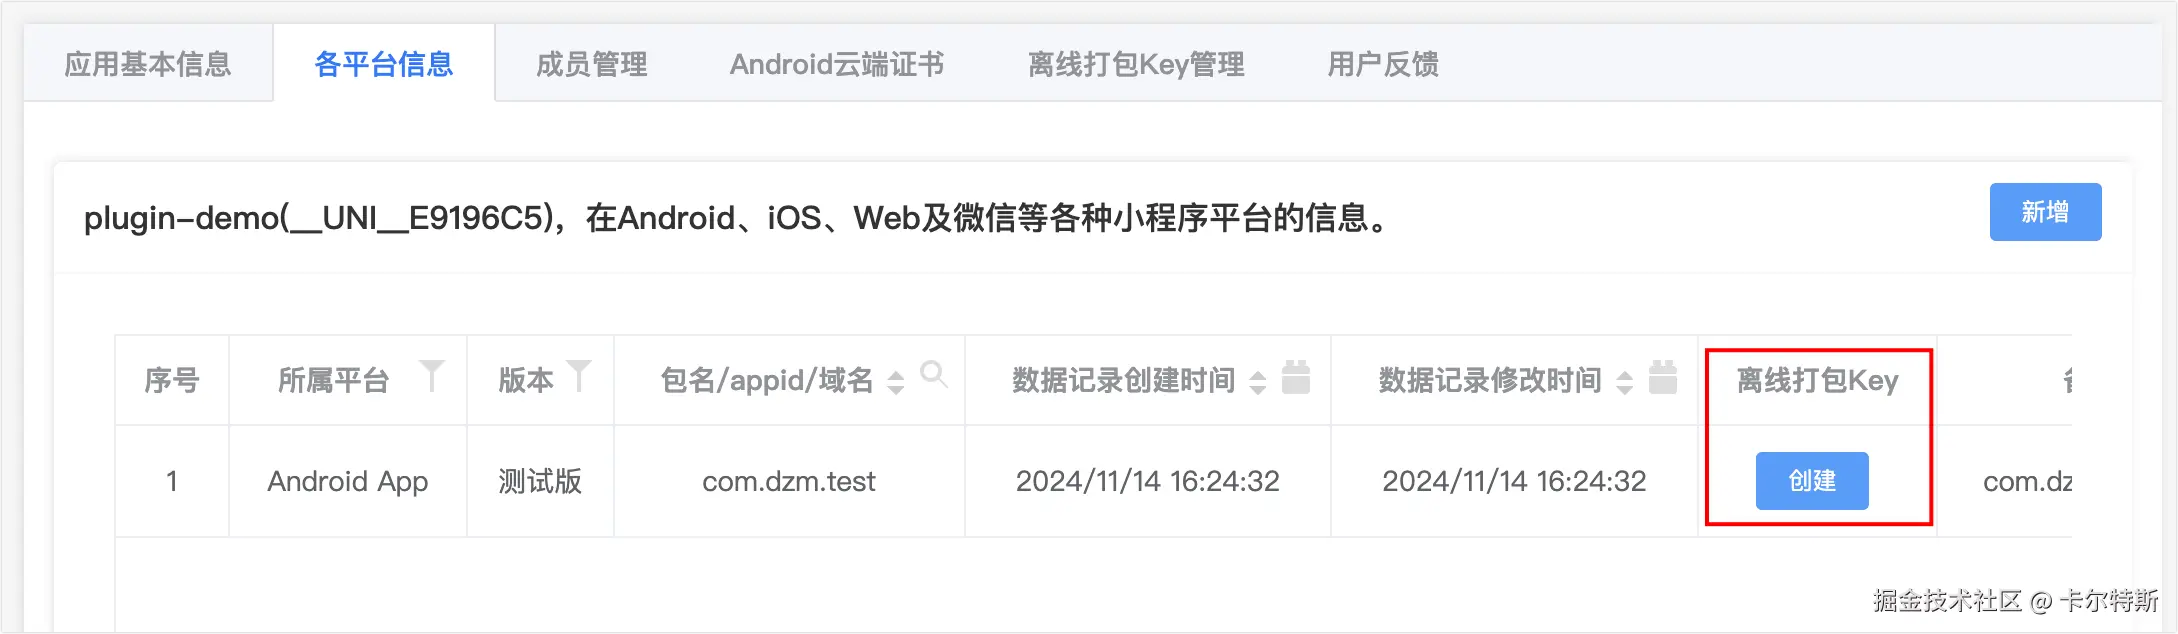Go to Android云端证书 tab
The height and width of the screenshot is (634, 2178).
[836, 64]
